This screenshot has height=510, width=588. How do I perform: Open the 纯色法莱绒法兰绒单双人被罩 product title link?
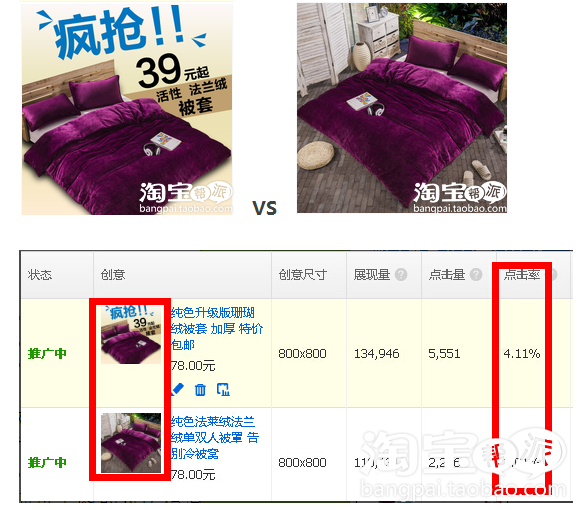tap(214, 438)
